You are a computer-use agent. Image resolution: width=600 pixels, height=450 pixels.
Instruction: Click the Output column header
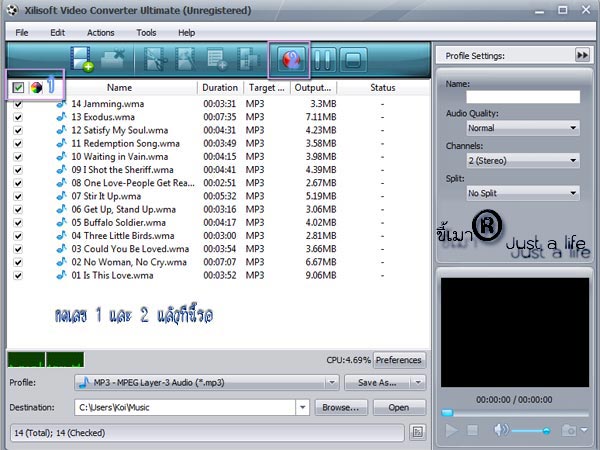[313, 88]
